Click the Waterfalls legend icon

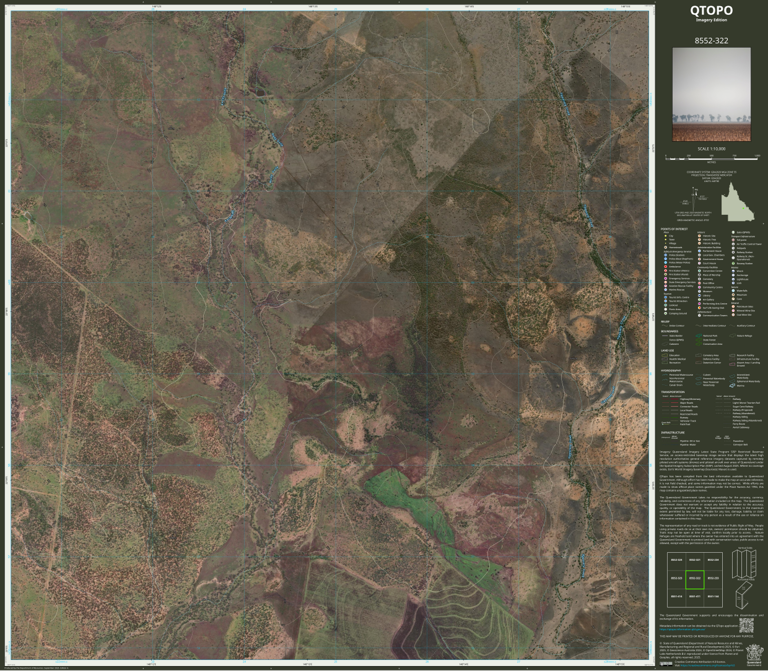tap(733, 290)
